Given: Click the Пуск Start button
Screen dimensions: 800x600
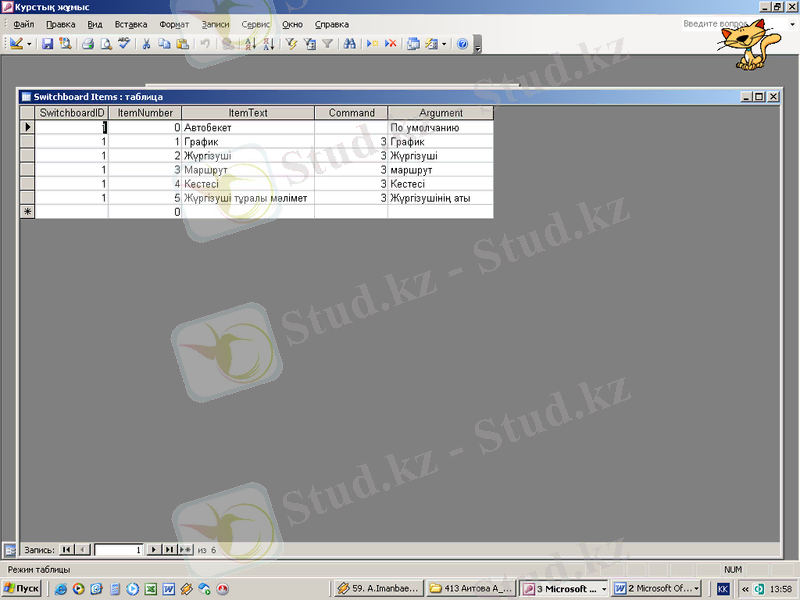Looking at the screenshot, I should 22,589.
